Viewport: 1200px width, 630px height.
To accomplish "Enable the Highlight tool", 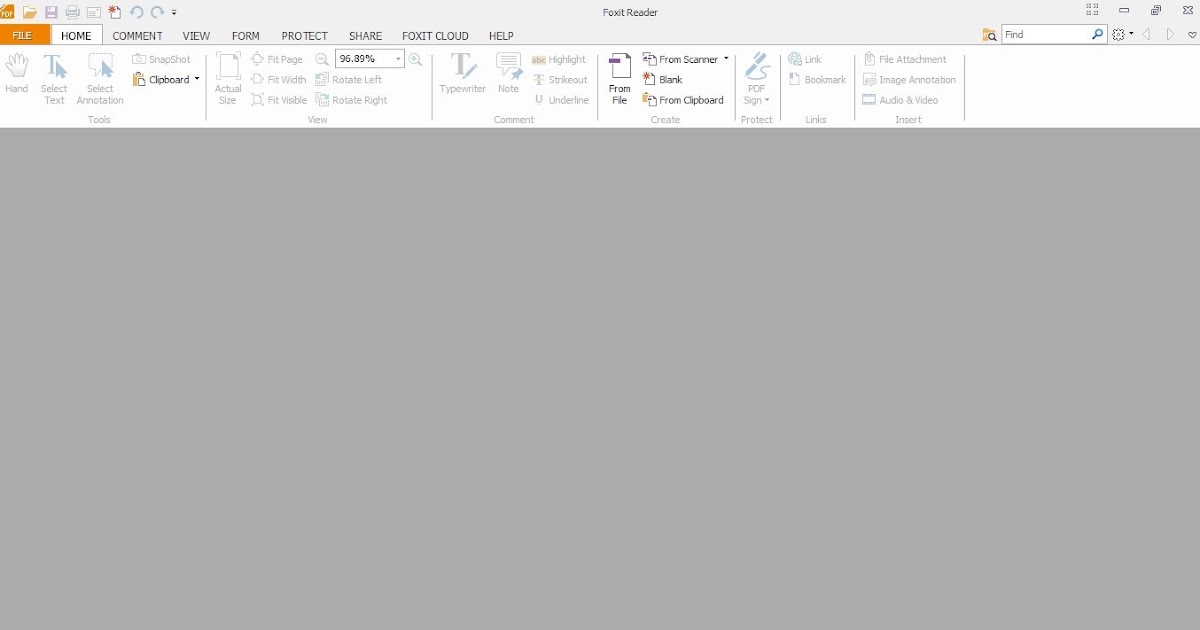I will (560, 59).
